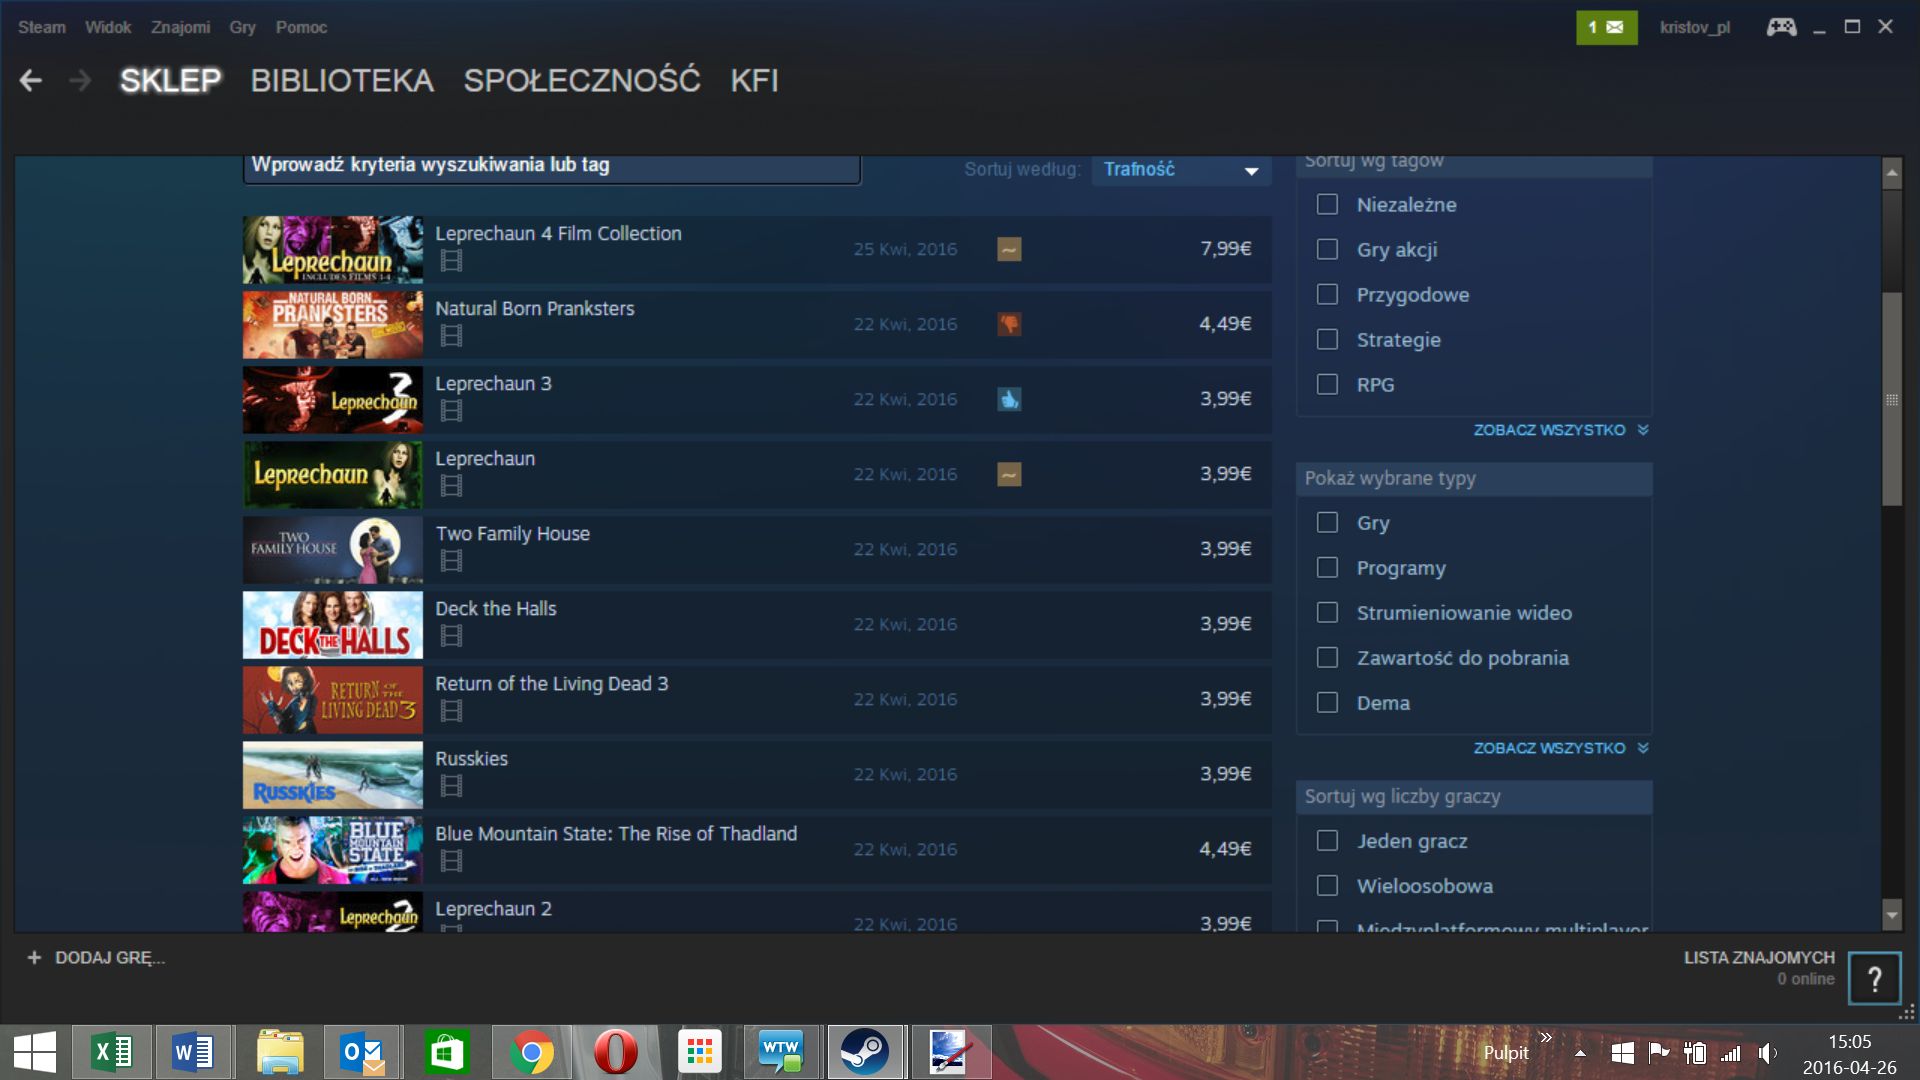Screen dimensions: 1920x1080
Task: Check the Strategie tag filter
Action: (1327, 340)
